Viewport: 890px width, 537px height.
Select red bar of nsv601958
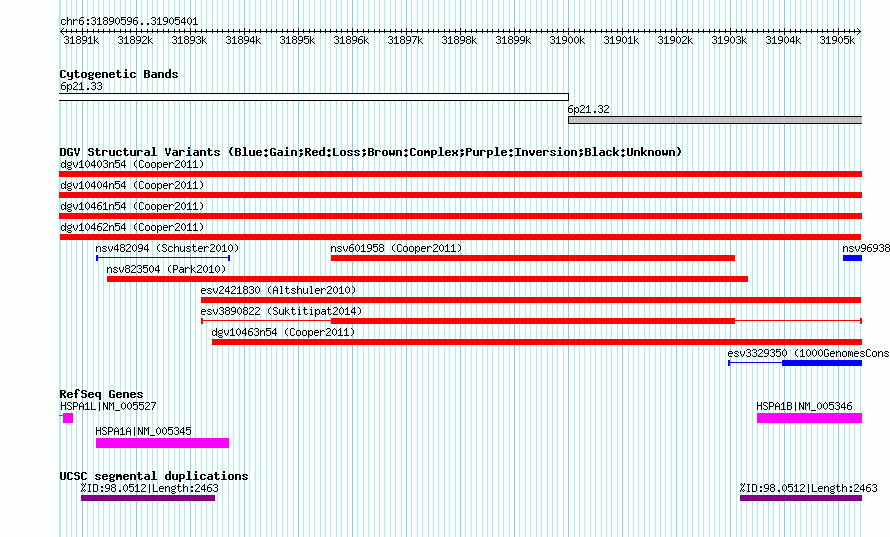click(533, 258)
